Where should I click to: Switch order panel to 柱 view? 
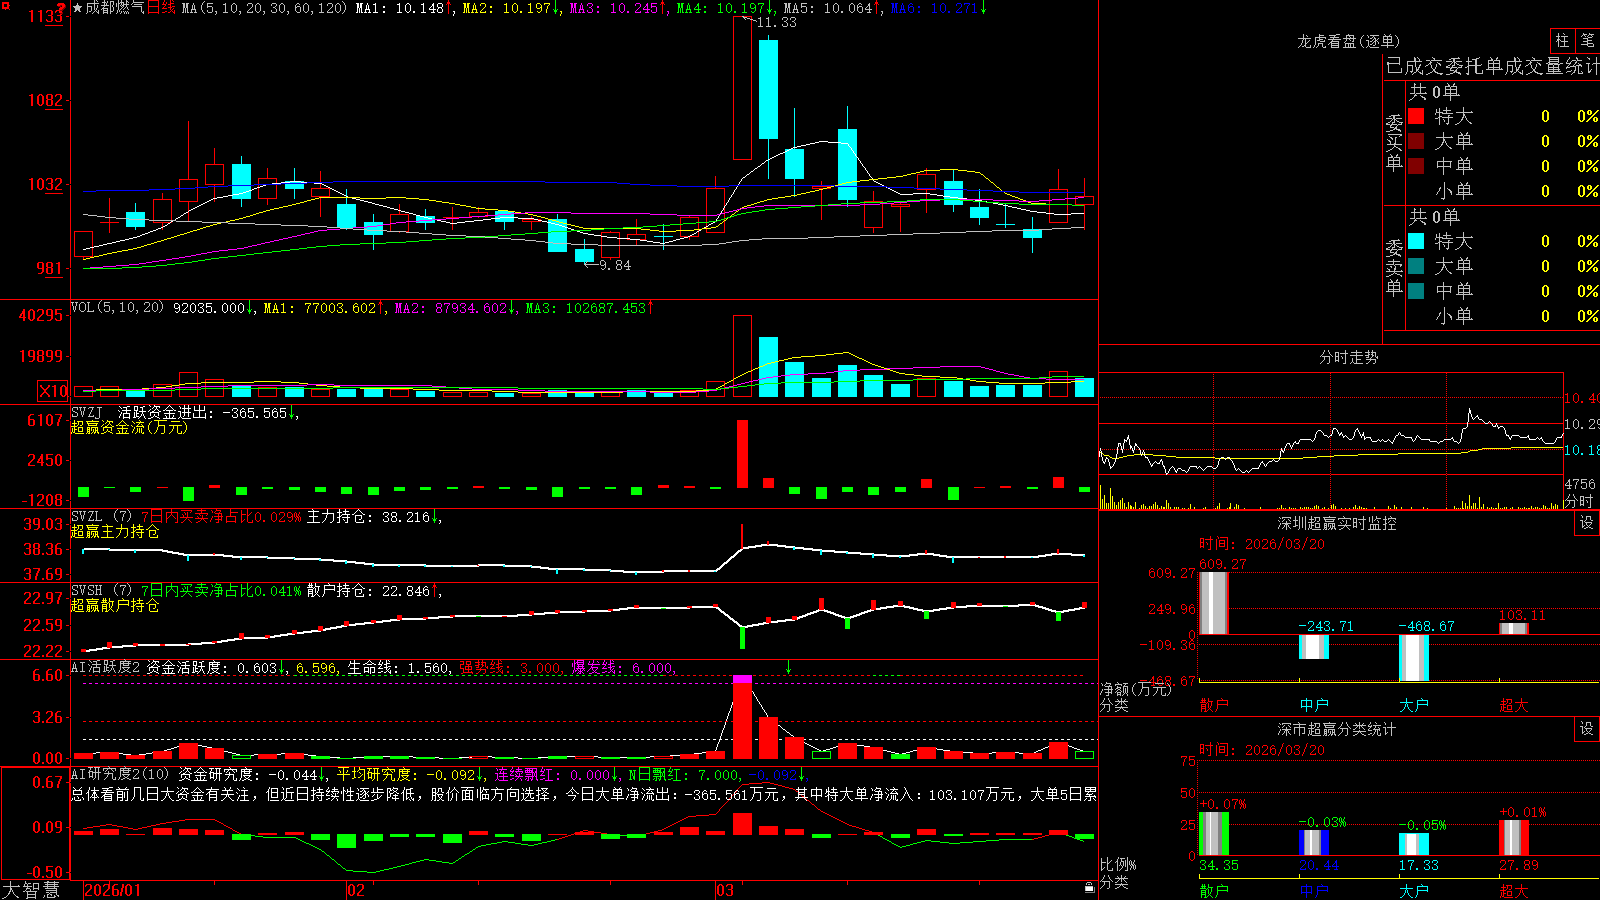pos(1562,40)
